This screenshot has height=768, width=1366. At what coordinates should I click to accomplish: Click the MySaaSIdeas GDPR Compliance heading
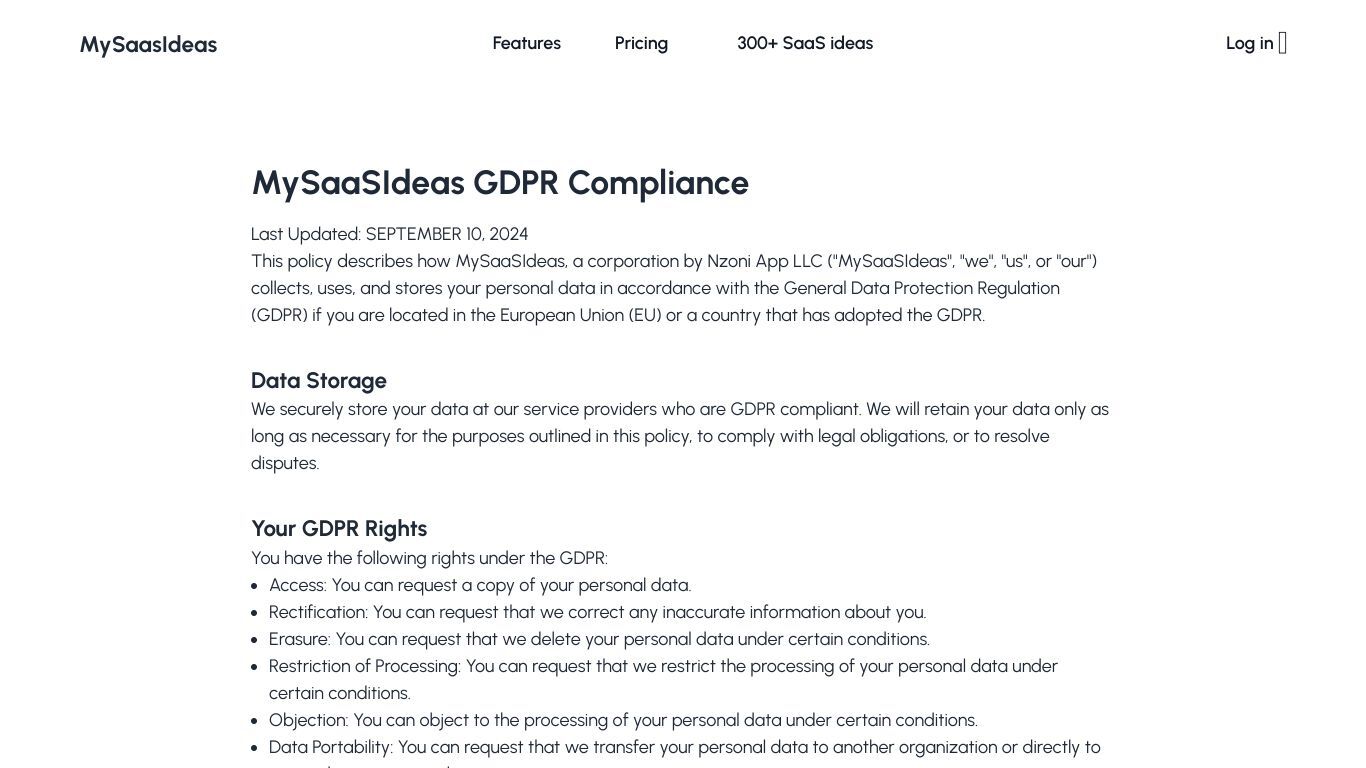[500, 183]
